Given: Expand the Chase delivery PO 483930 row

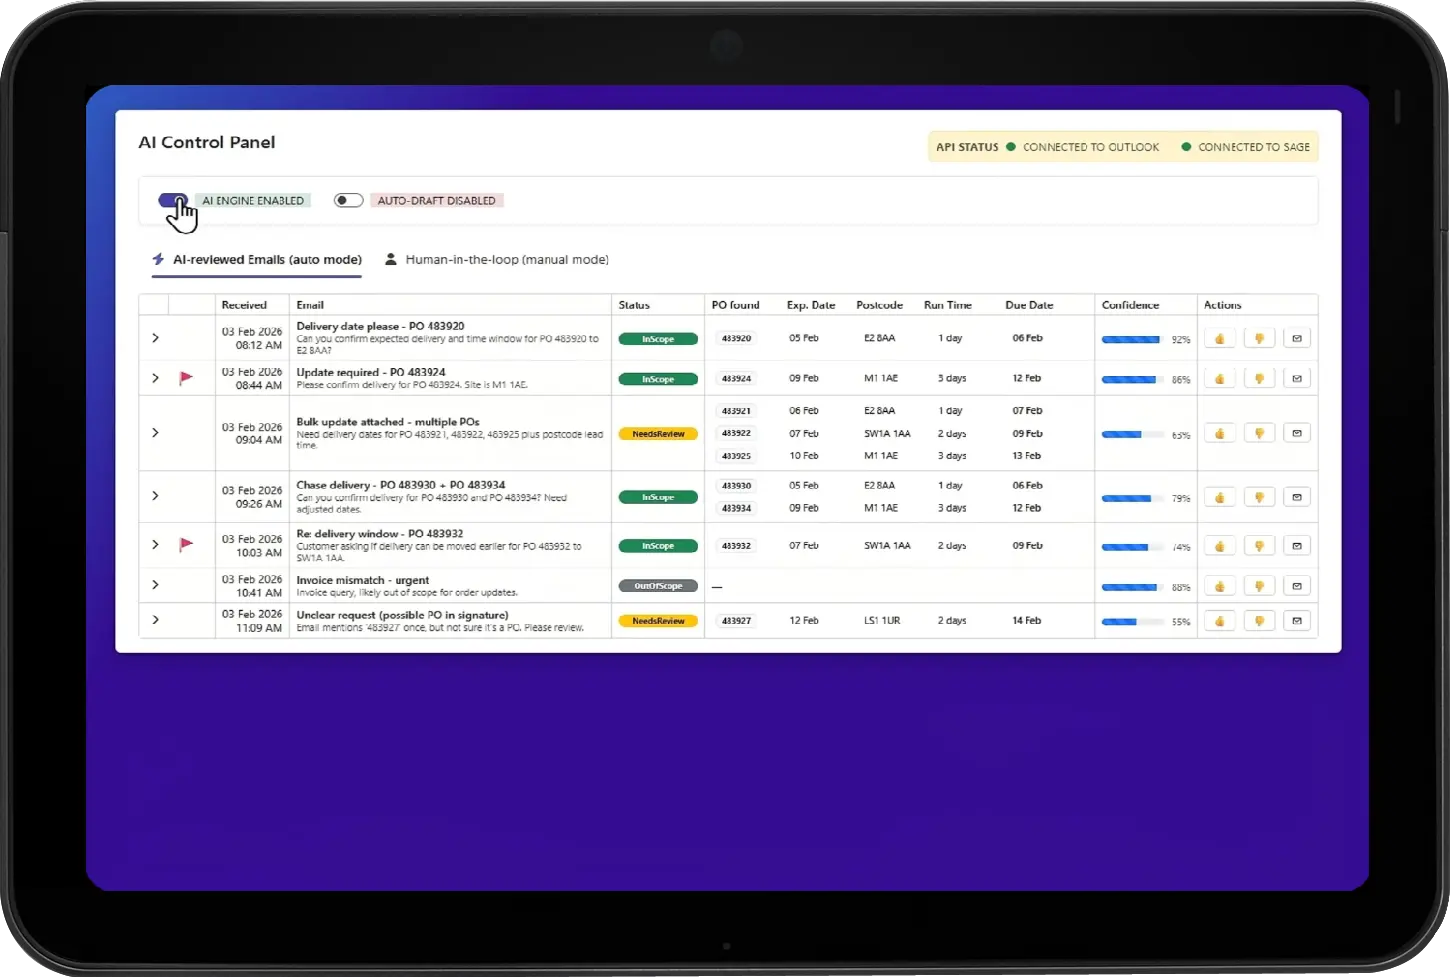Looking at the screenshot, I should pos(155,496).
